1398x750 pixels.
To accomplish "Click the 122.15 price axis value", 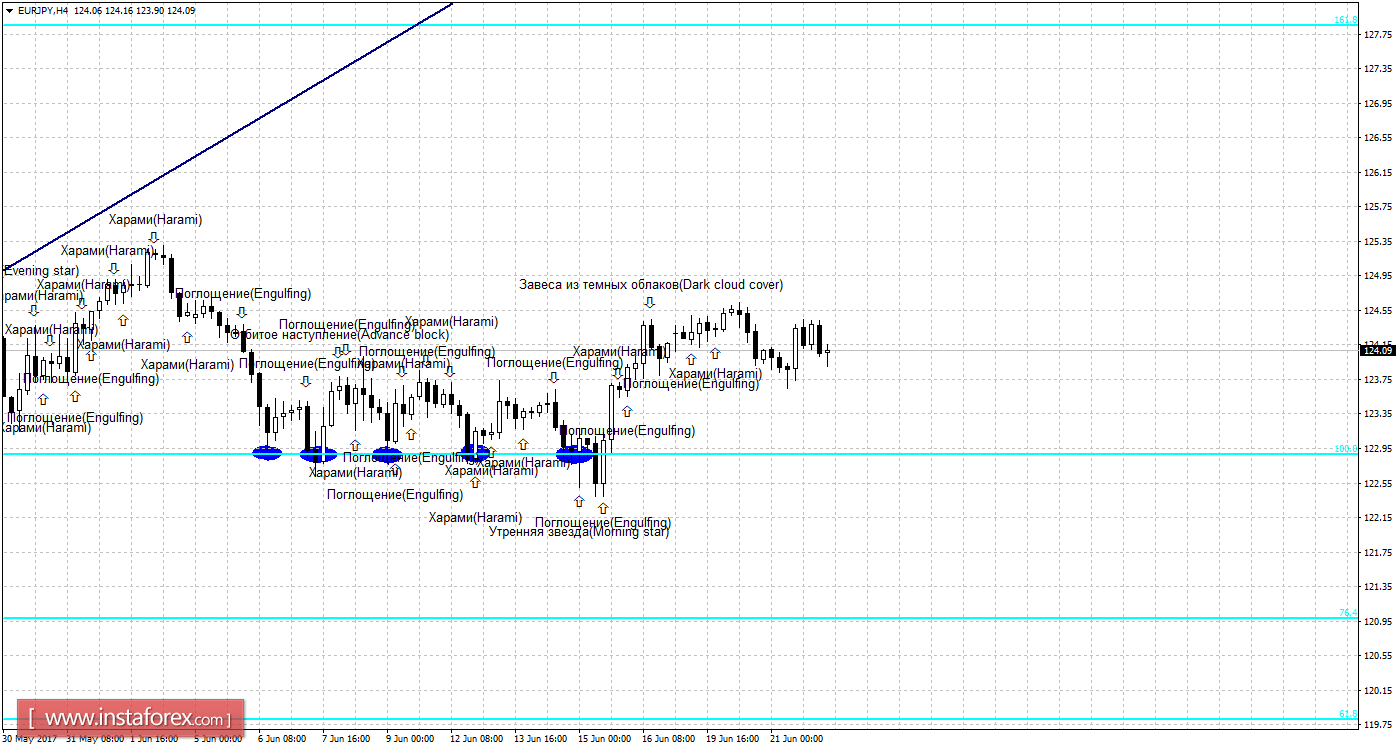I will point(1378,517).
